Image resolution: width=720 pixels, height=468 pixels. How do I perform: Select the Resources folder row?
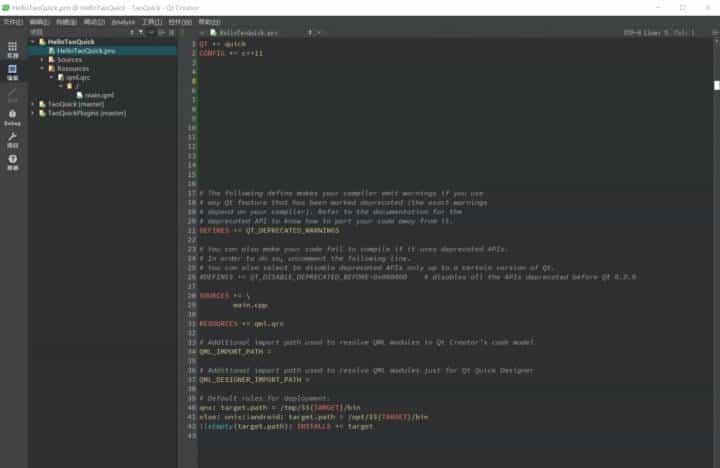tap(102, 68)
